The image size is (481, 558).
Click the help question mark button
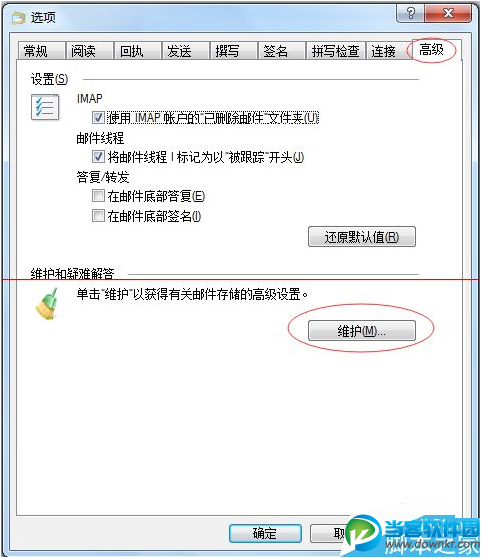pyautogui.click(x=410, y=14)
